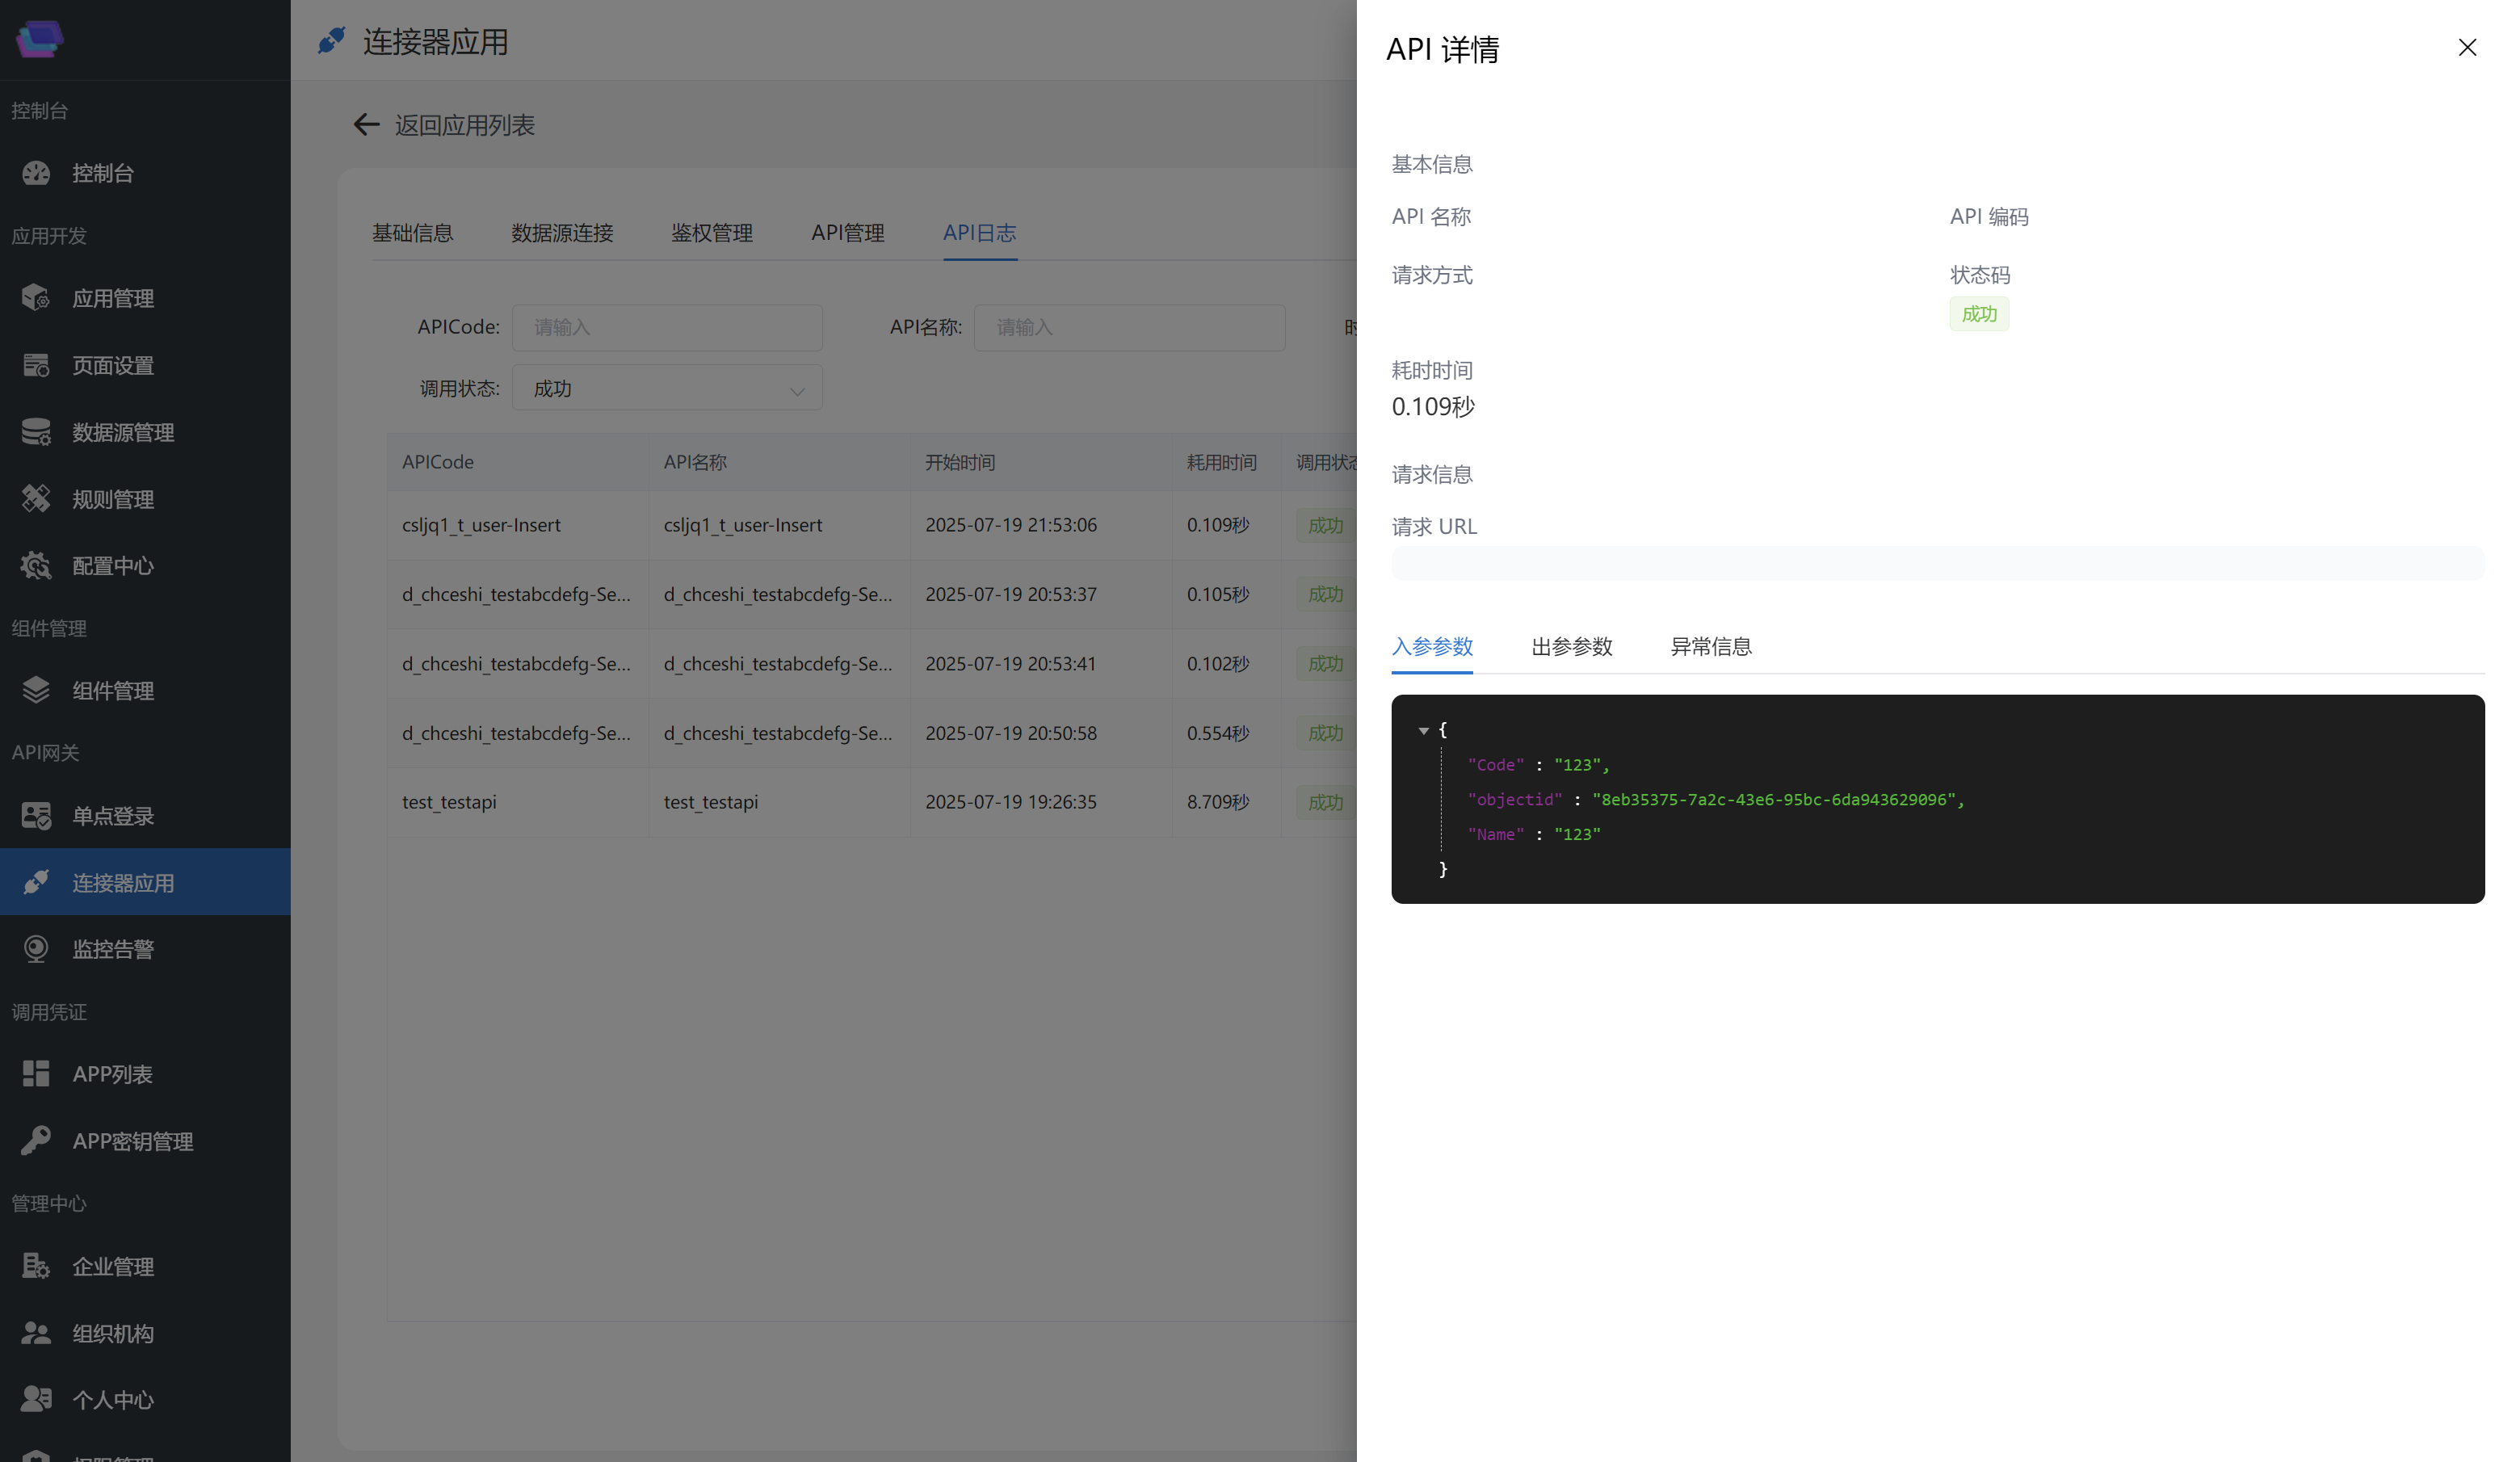Image resolution: width=2520 pixels, height=1462 pixels.
Task: Focus the API名称 input field
Action: click(x=1128, y=328)
